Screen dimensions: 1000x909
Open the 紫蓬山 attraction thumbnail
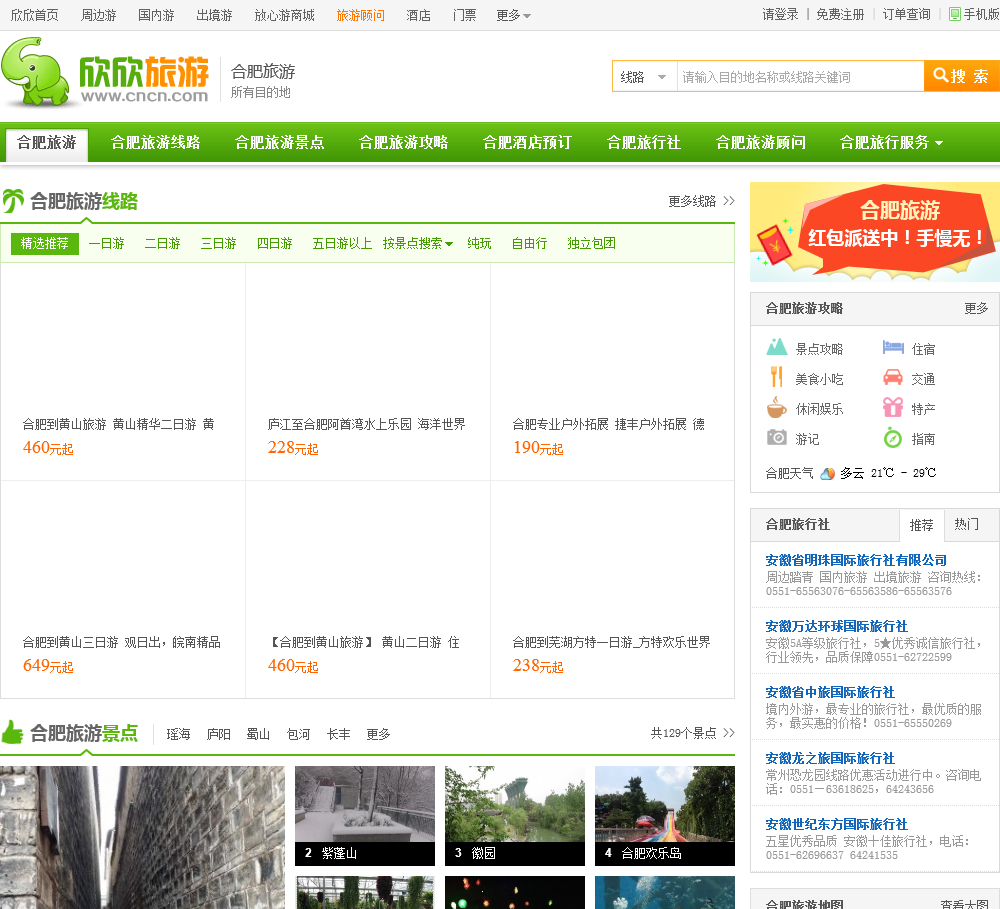[365, 816]
